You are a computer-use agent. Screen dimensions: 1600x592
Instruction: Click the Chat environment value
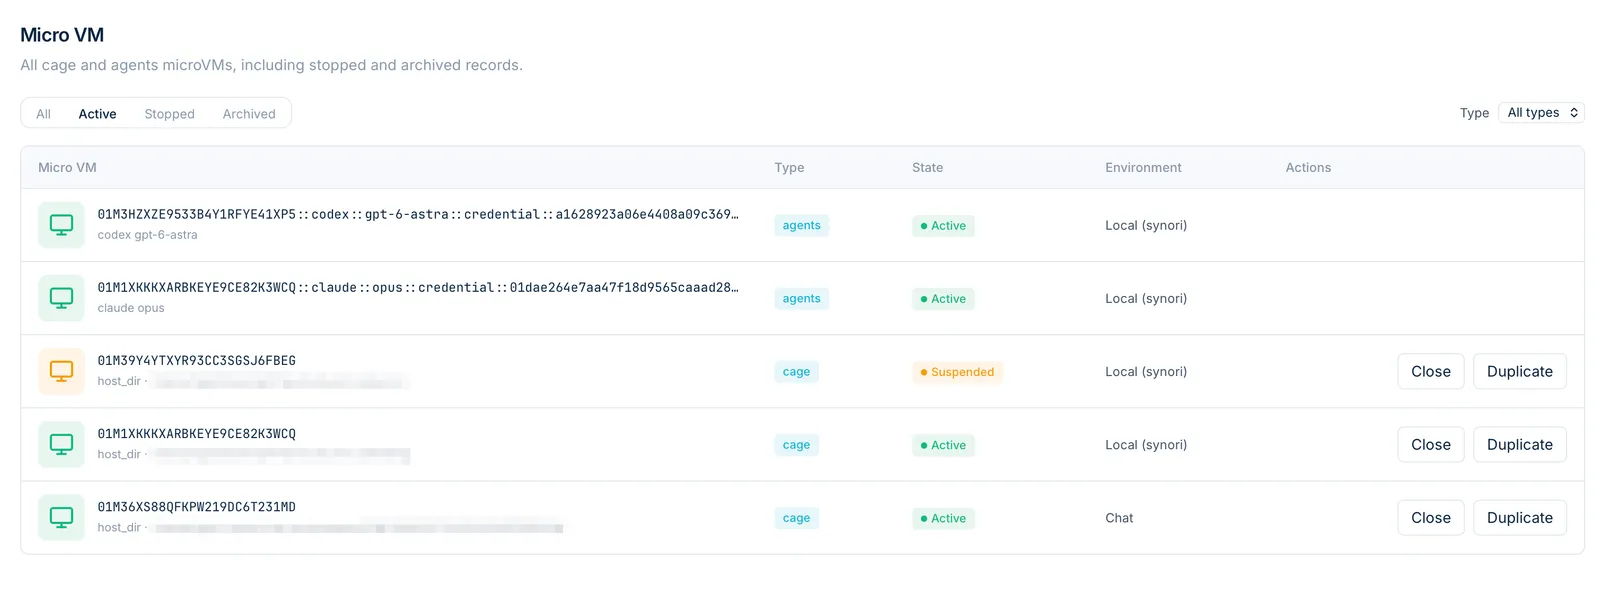click(1119, 518)
